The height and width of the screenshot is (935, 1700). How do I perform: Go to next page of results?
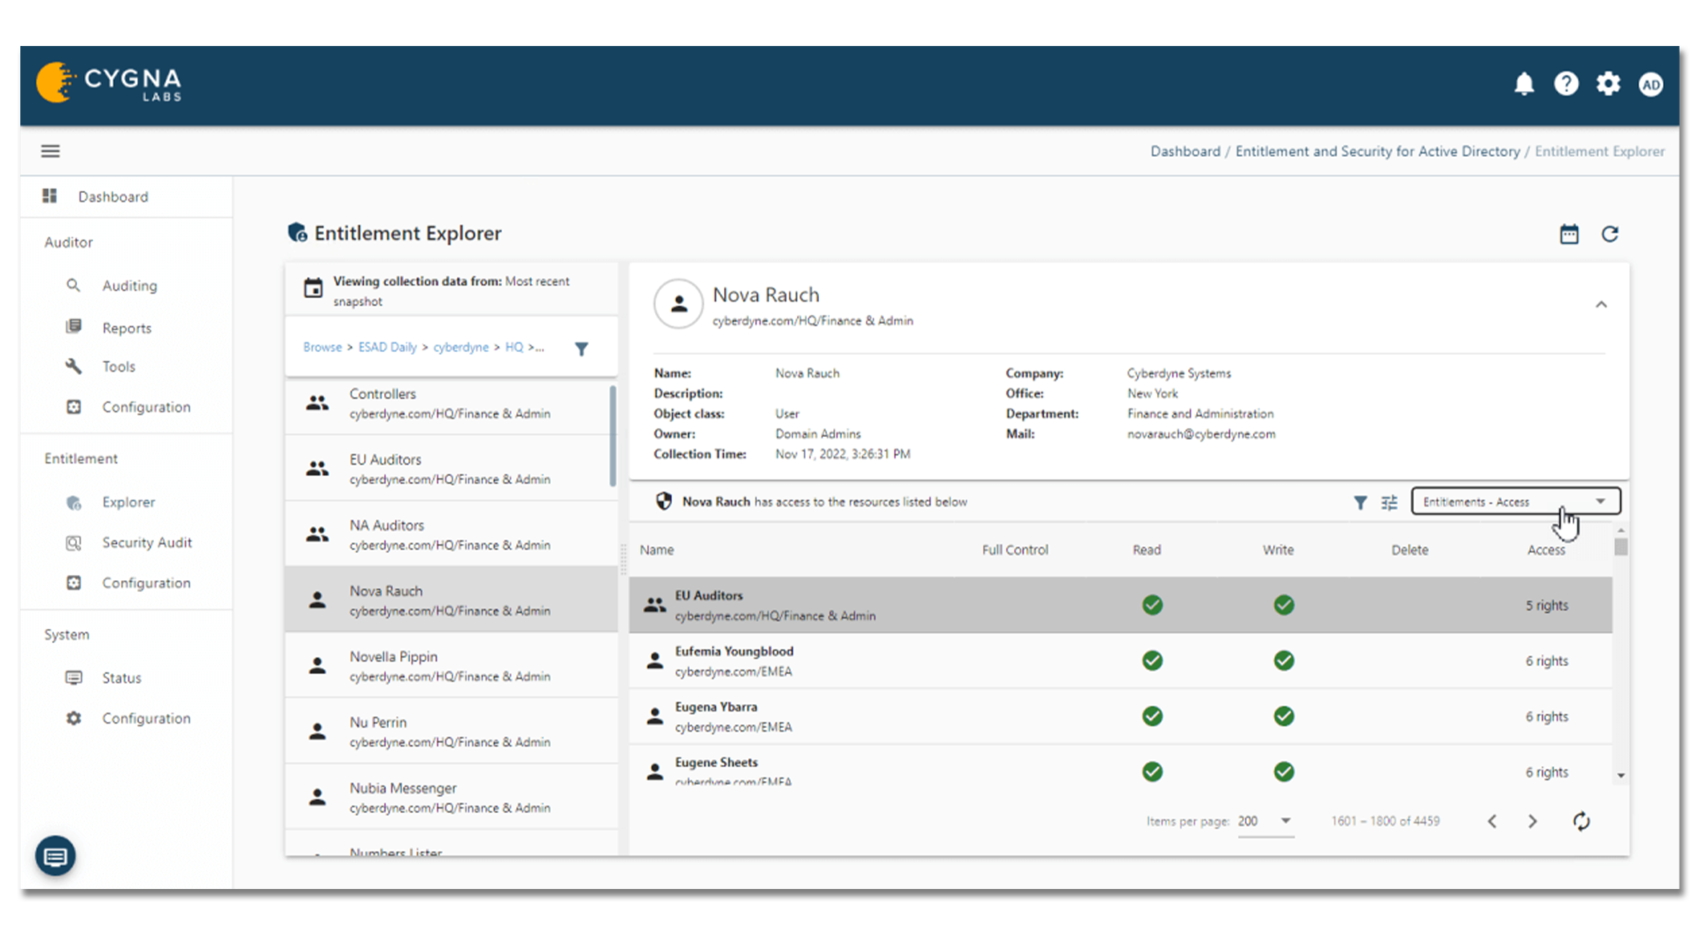pos(1532,821)
